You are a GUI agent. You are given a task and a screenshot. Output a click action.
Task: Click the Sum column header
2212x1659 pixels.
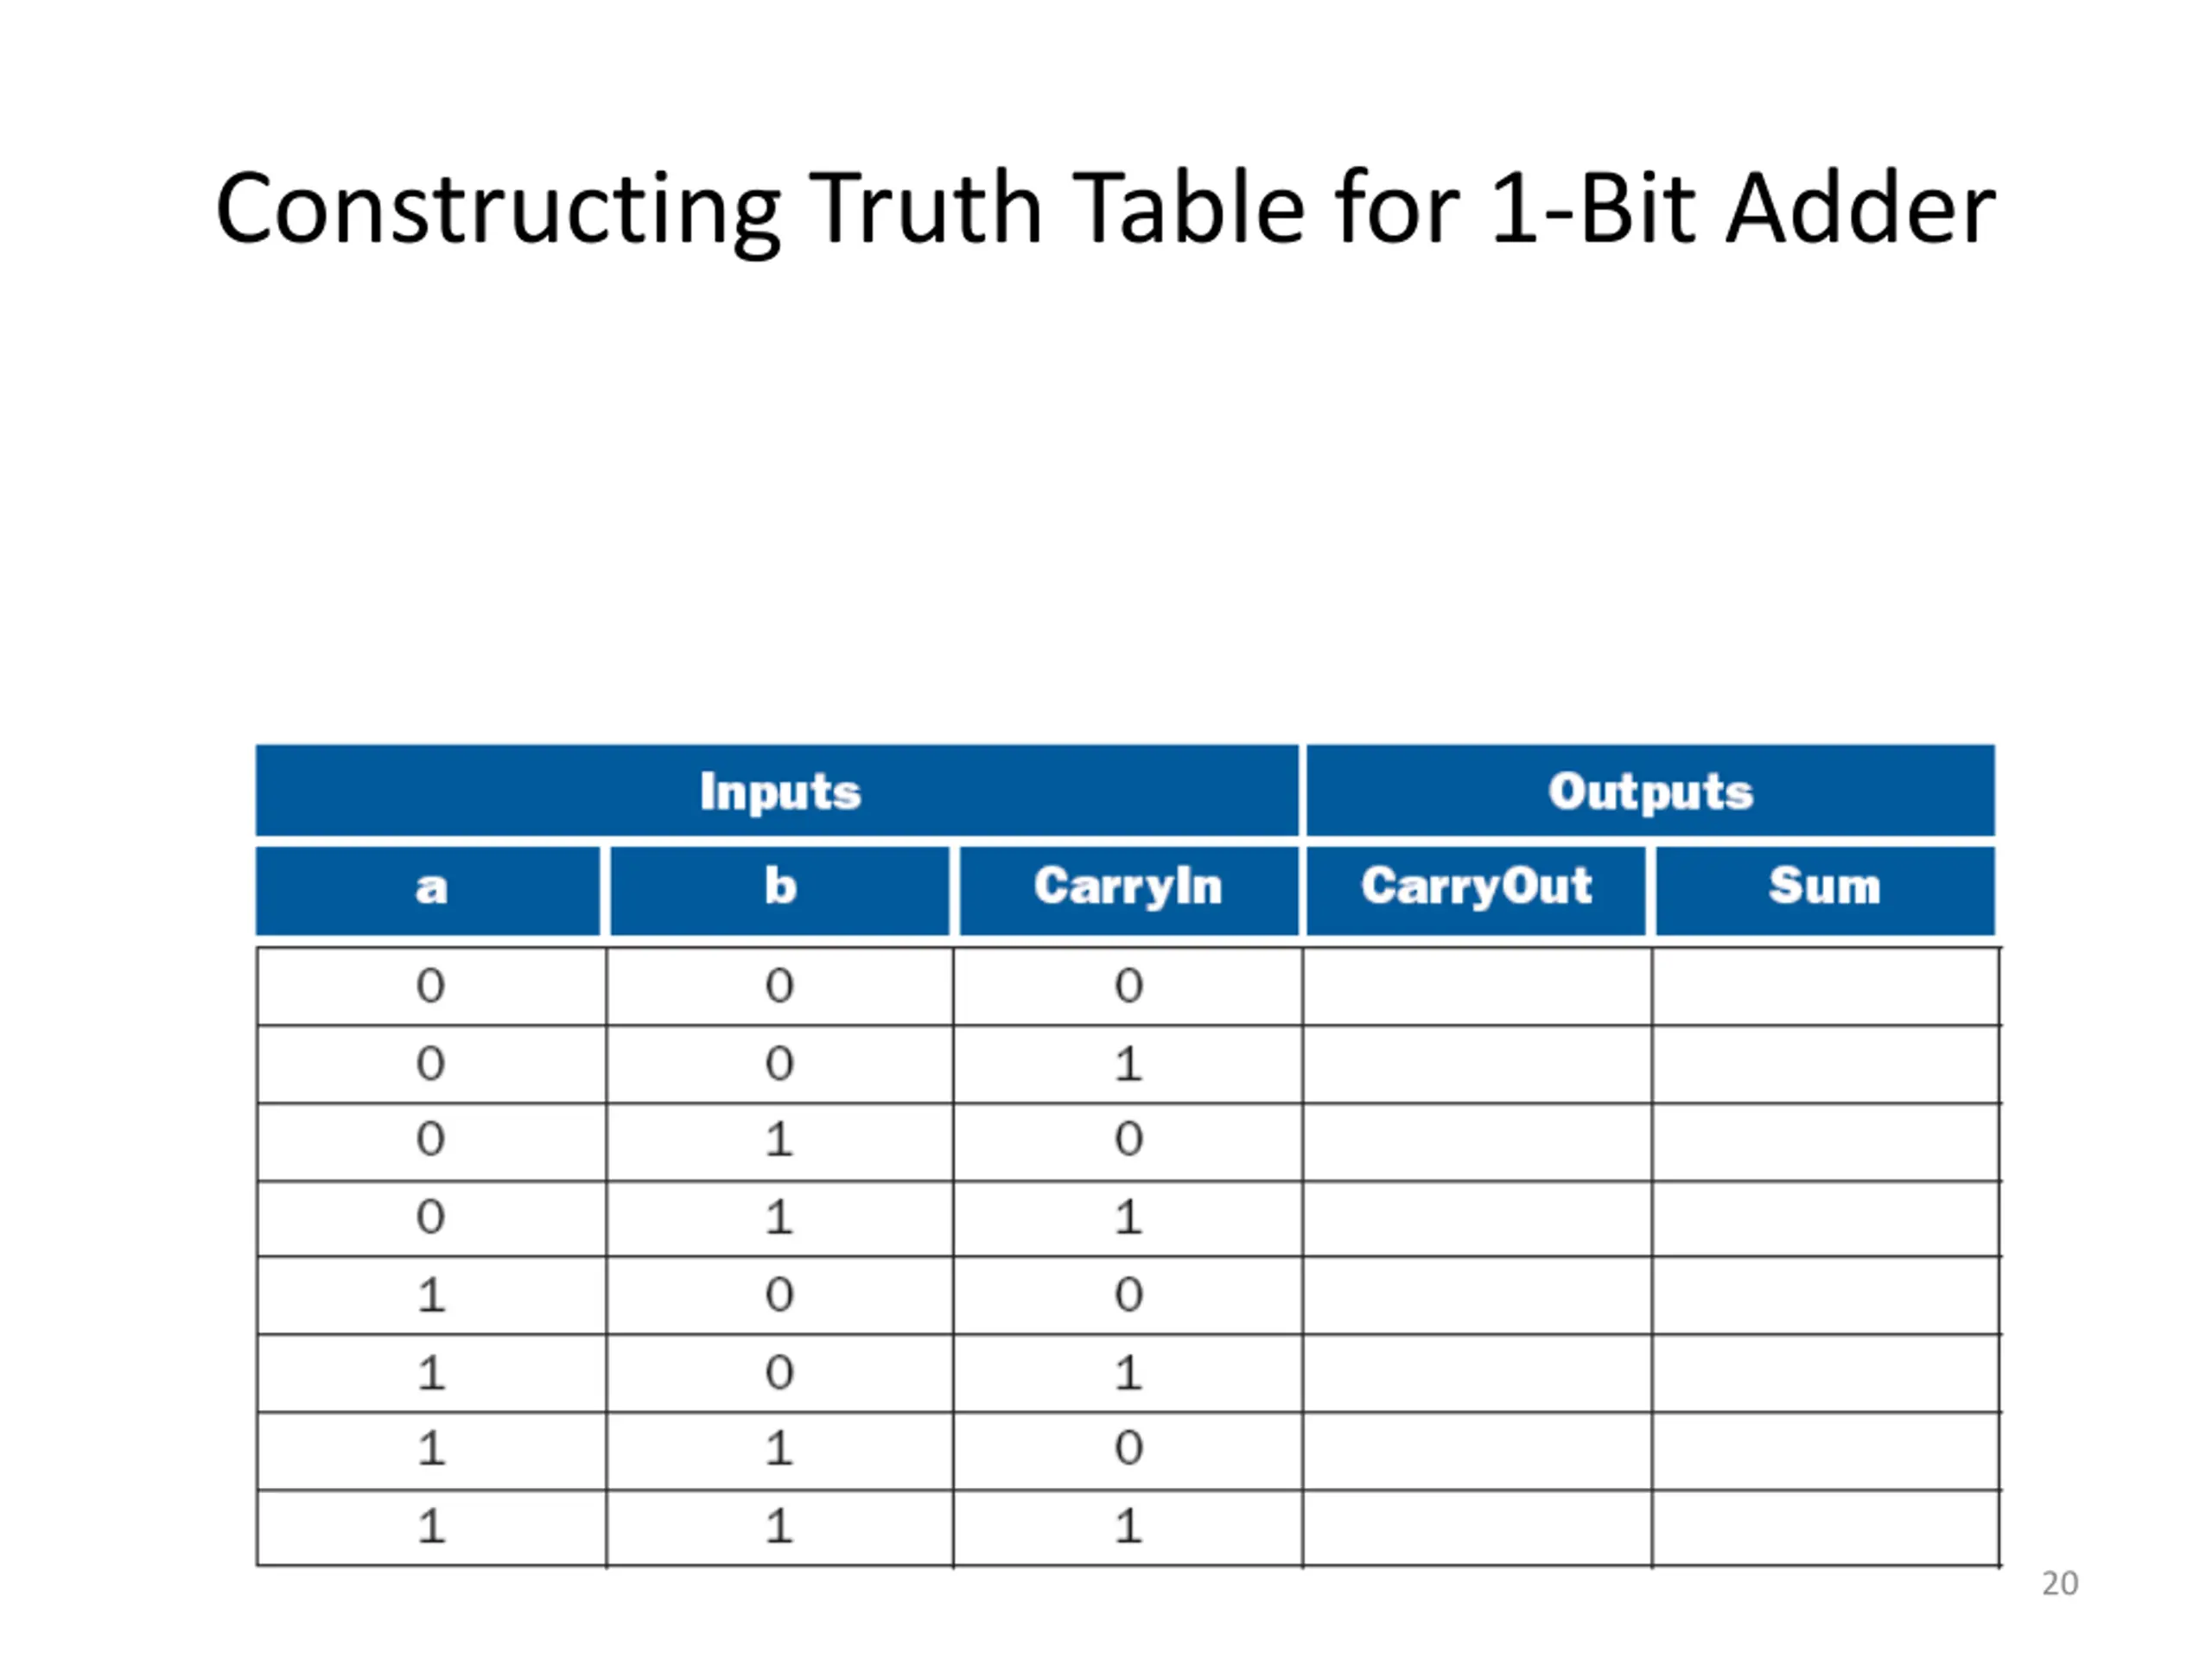tap(1825, 890)
